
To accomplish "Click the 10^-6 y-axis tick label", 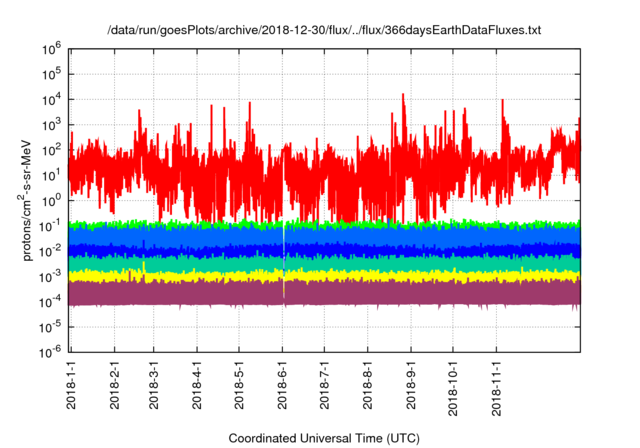I will click(50, 353).
